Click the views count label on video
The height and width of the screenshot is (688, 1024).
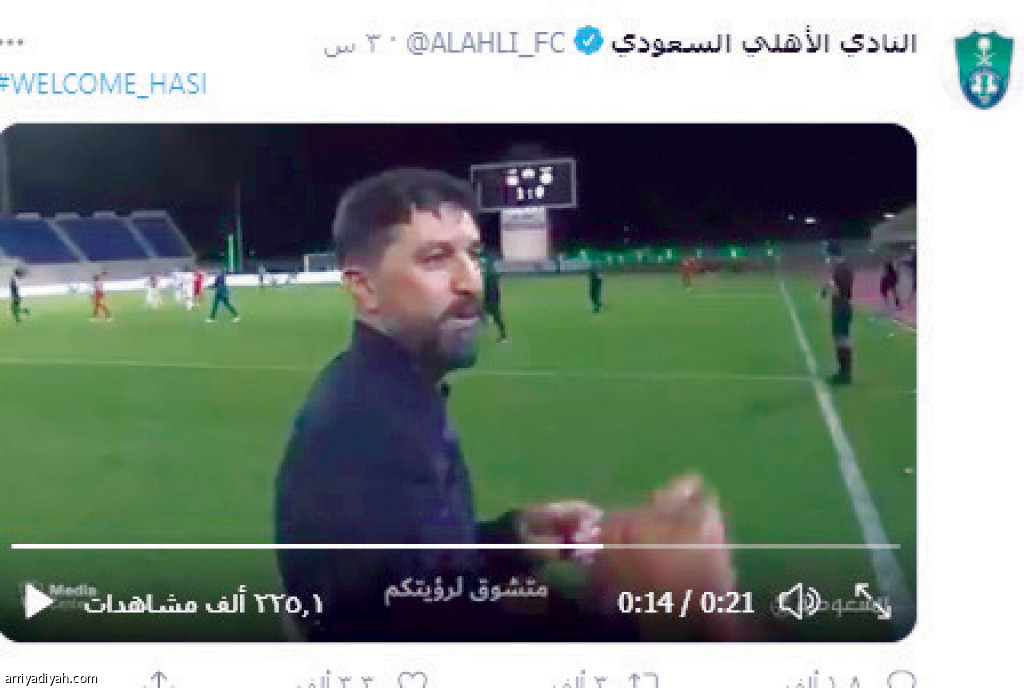pos(204,603)
